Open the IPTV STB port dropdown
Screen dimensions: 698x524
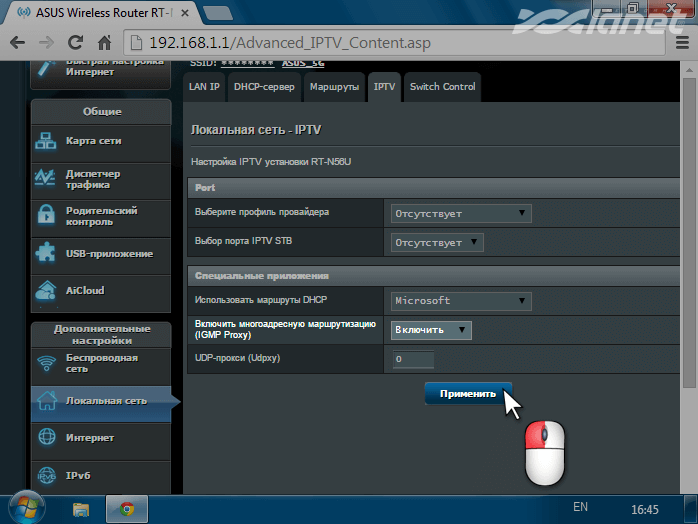click(437, 242)
